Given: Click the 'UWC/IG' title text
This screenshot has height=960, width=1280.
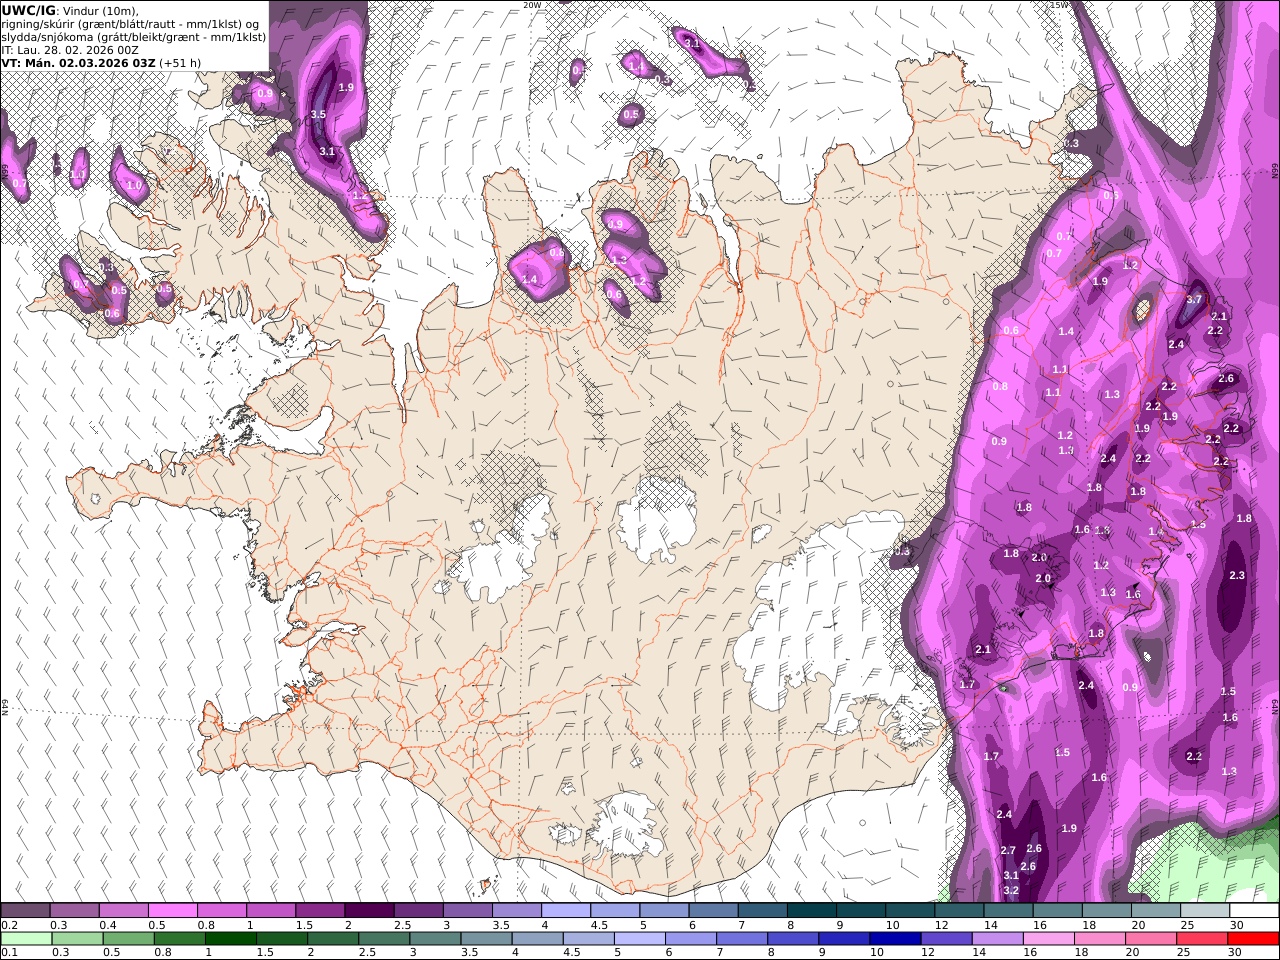Looking at the screenshot, I should 28,10.
